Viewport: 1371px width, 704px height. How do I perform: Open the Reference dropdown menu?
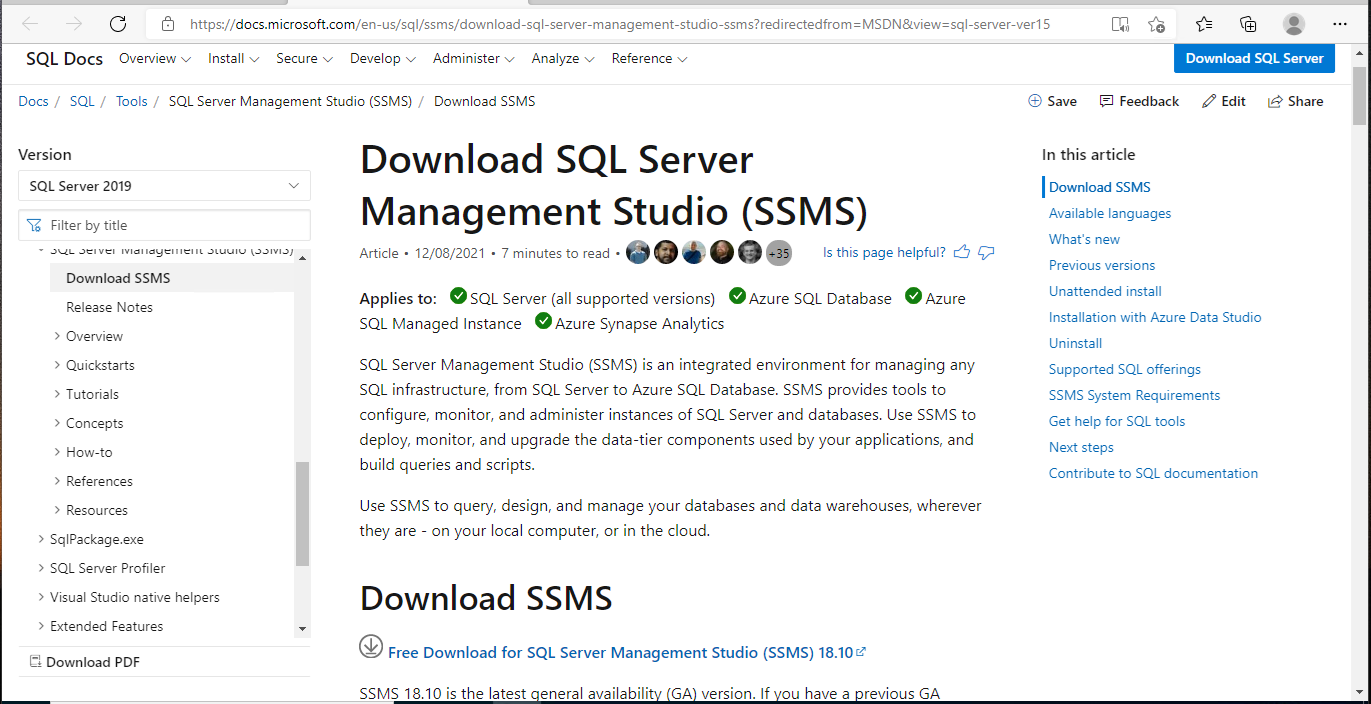[650, 58]
